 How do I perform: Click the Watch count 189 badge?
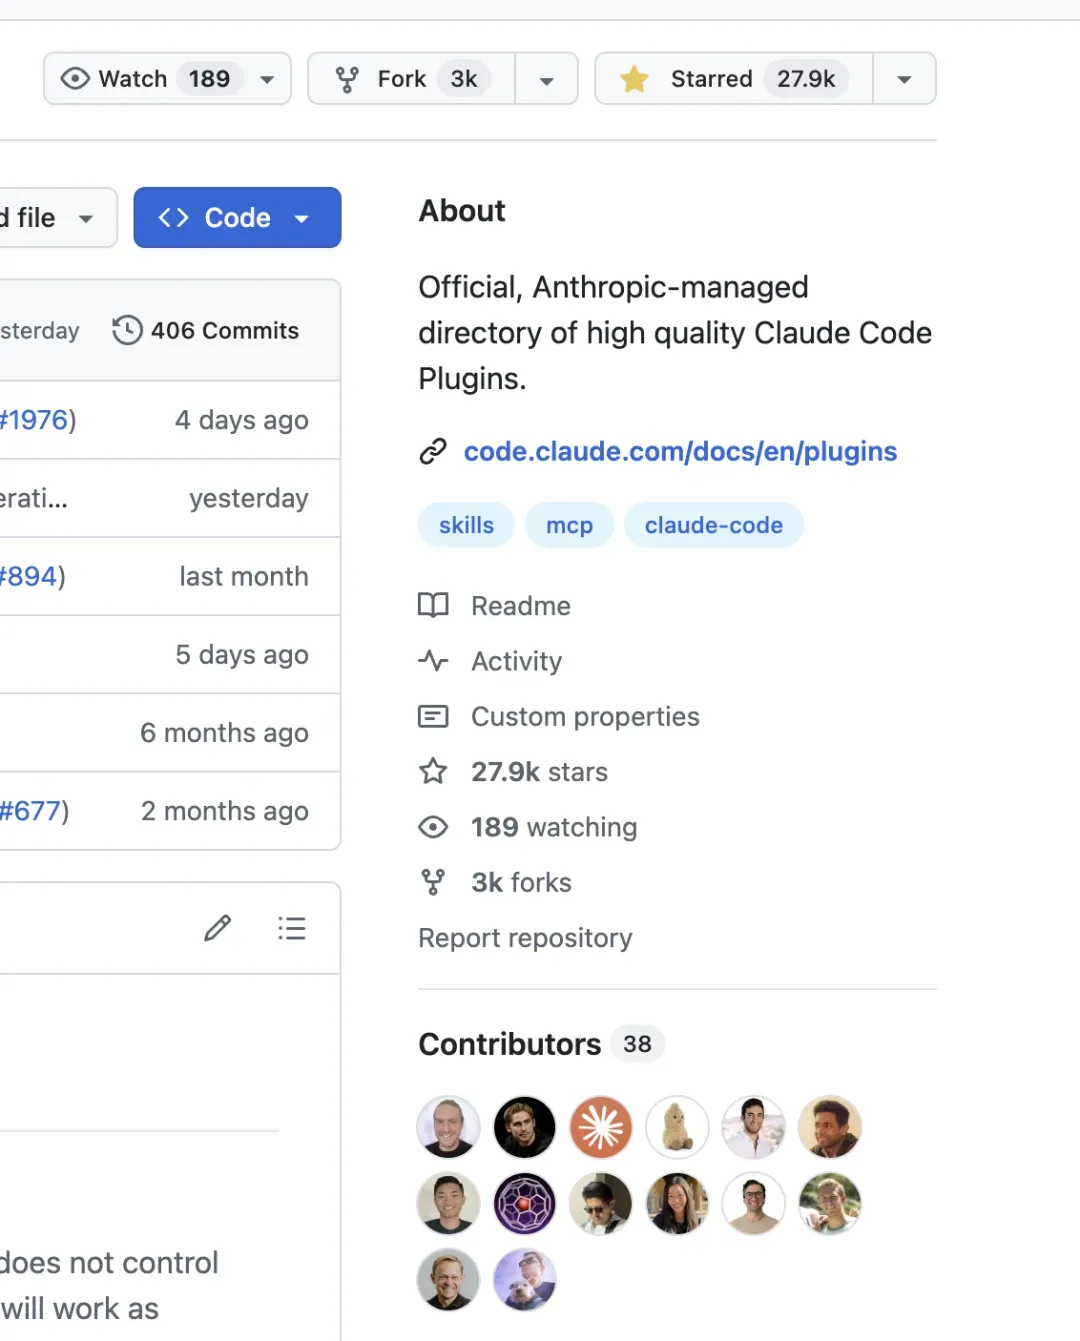pyautogui.click(x=209, y=79)
